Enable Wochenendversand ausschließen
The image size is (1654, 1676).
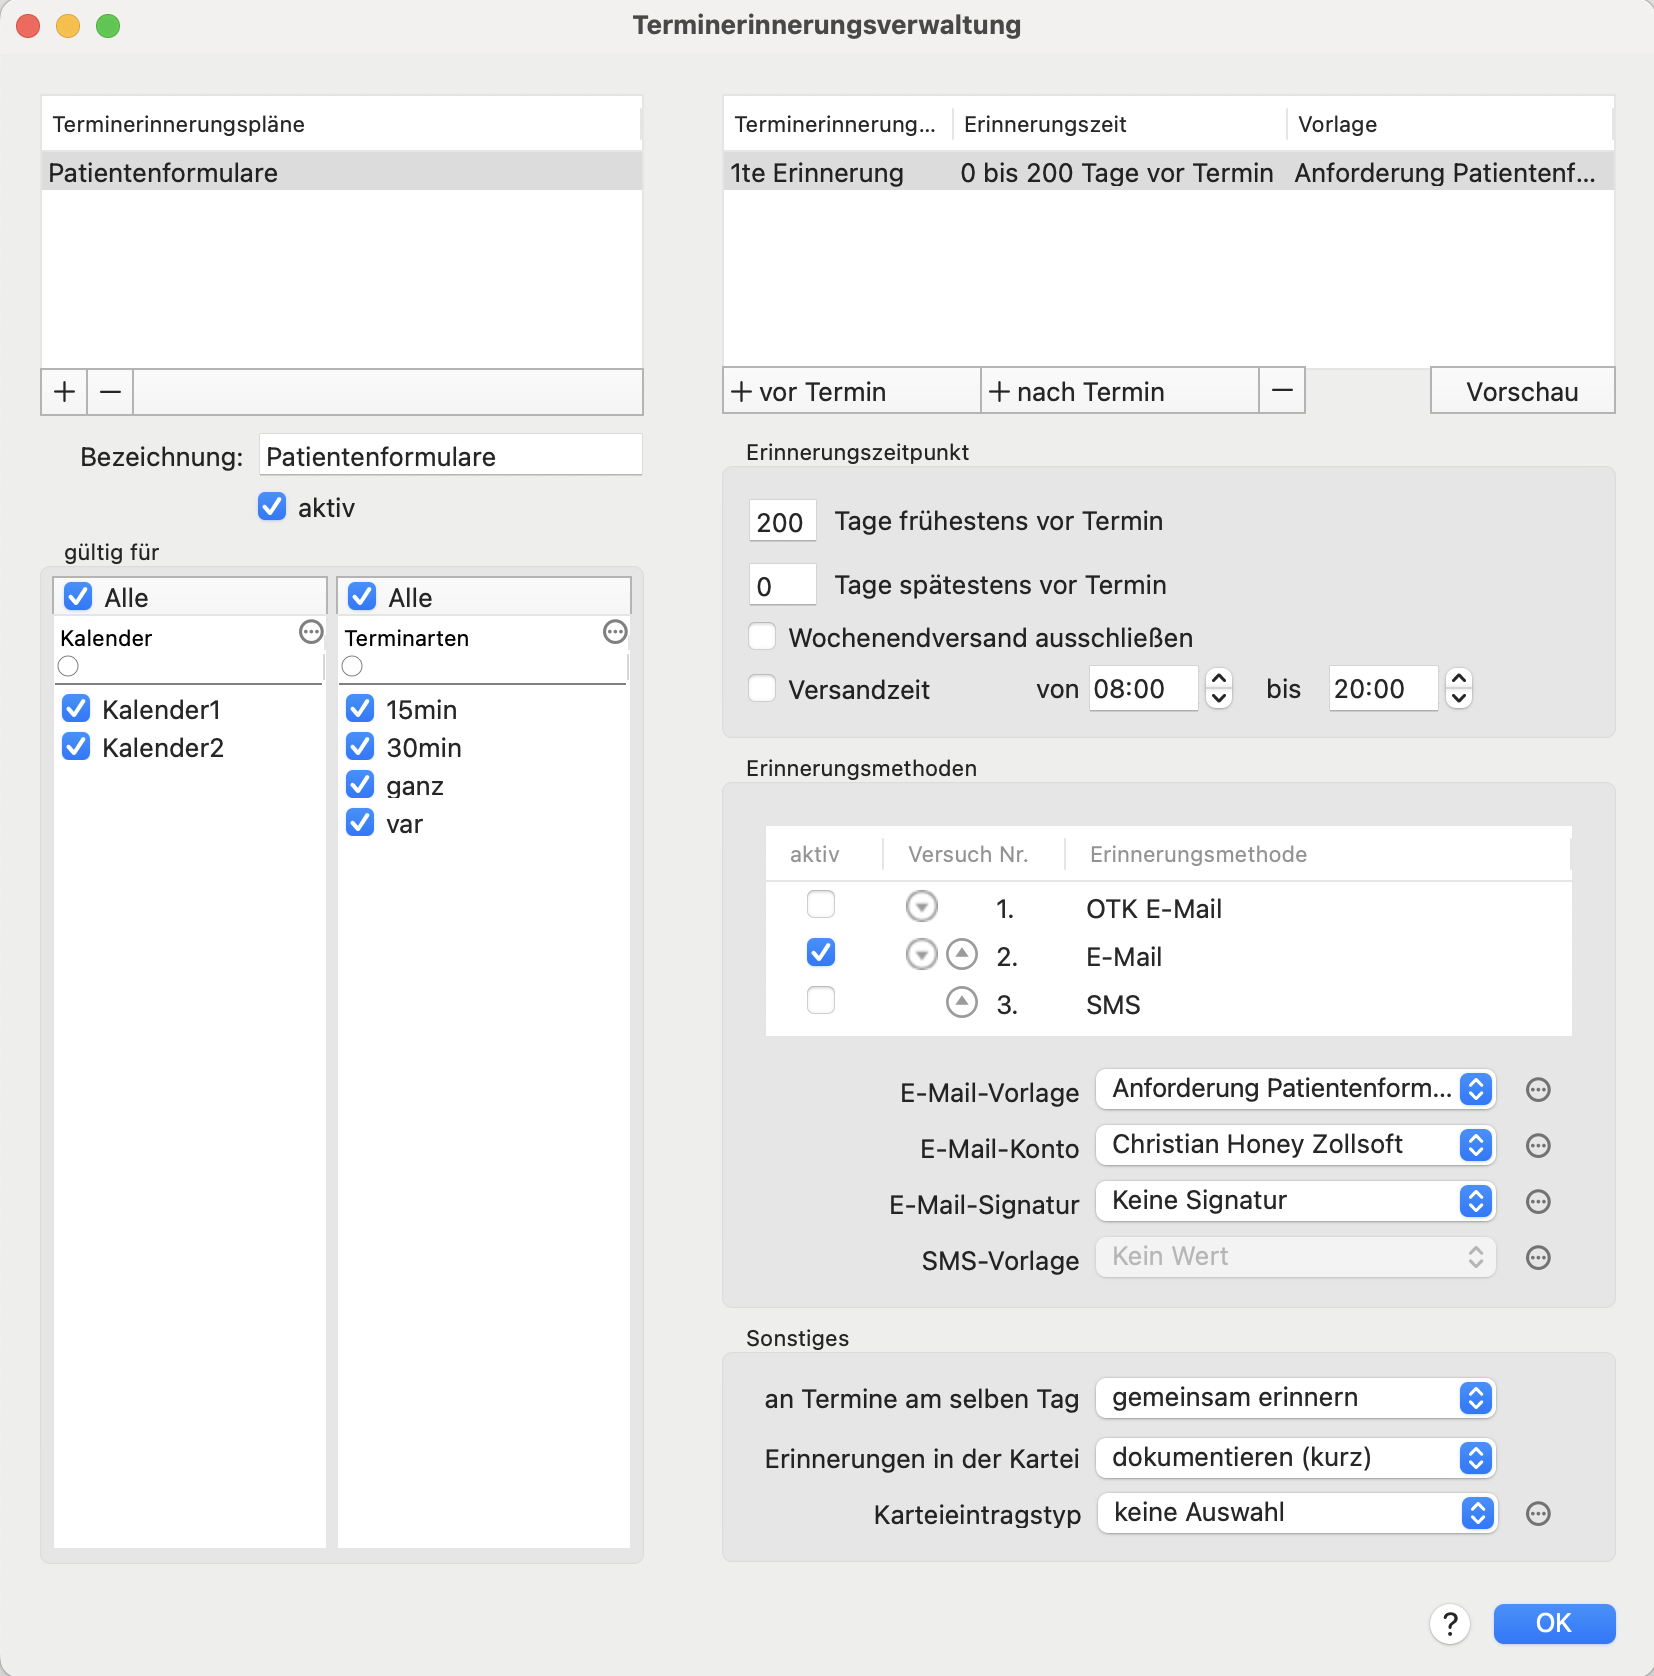click(762, 637)
